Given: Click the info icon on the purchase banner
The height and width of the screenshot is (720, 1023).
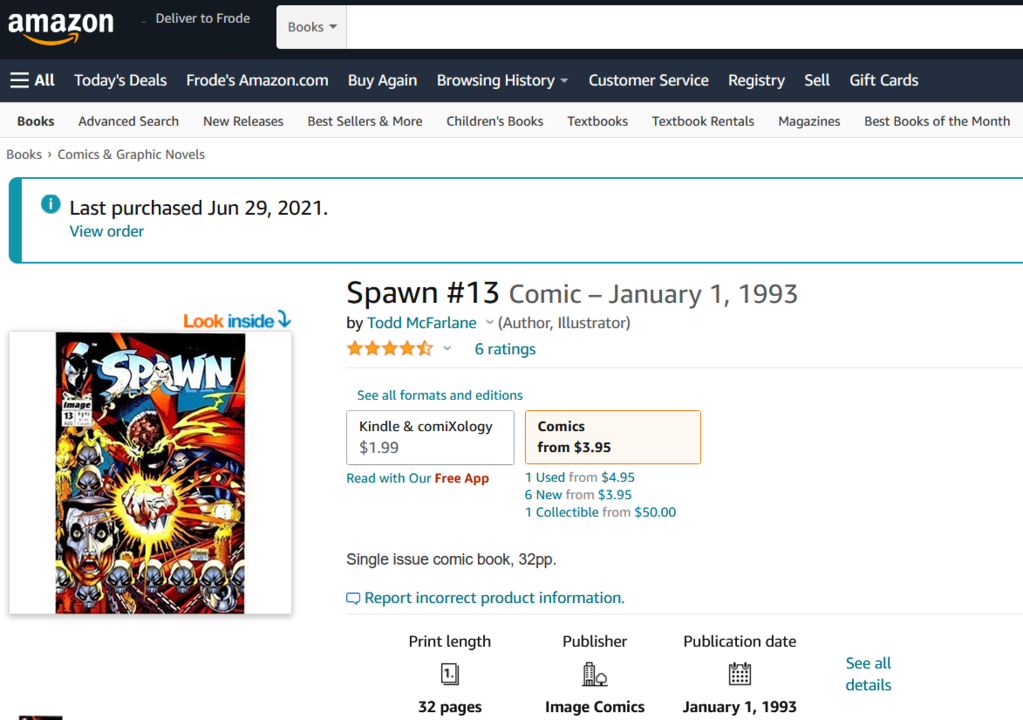Looking at the screenshot, I should [50, 203].
